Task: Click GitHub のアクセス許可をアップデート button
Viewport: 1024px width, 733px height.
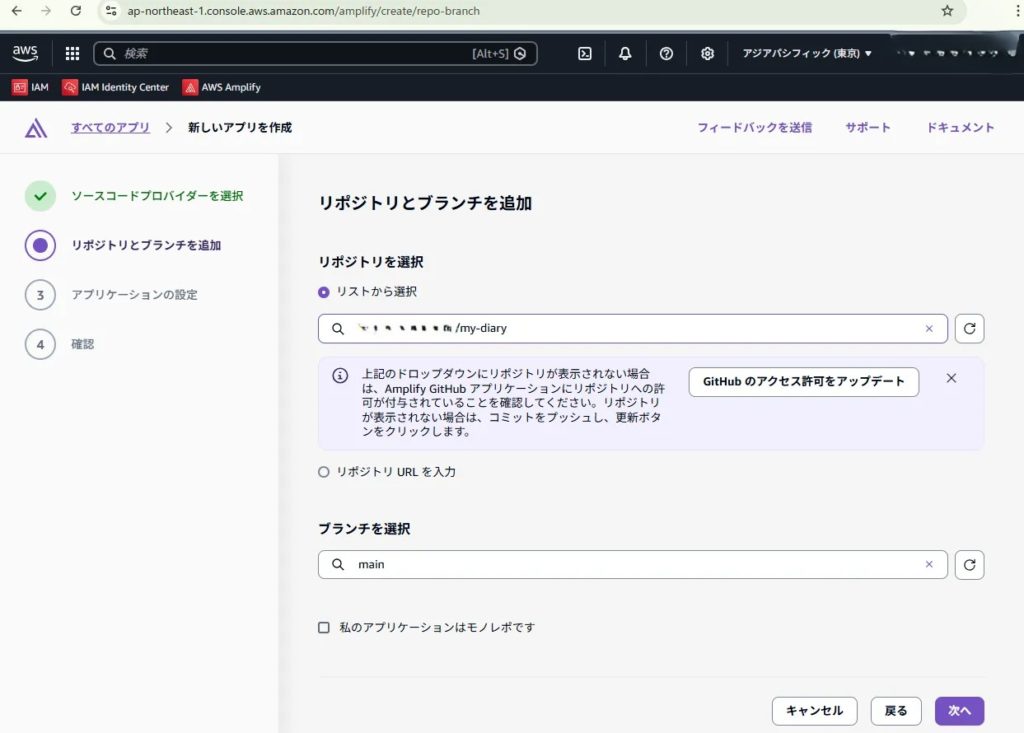Action: 803,382
